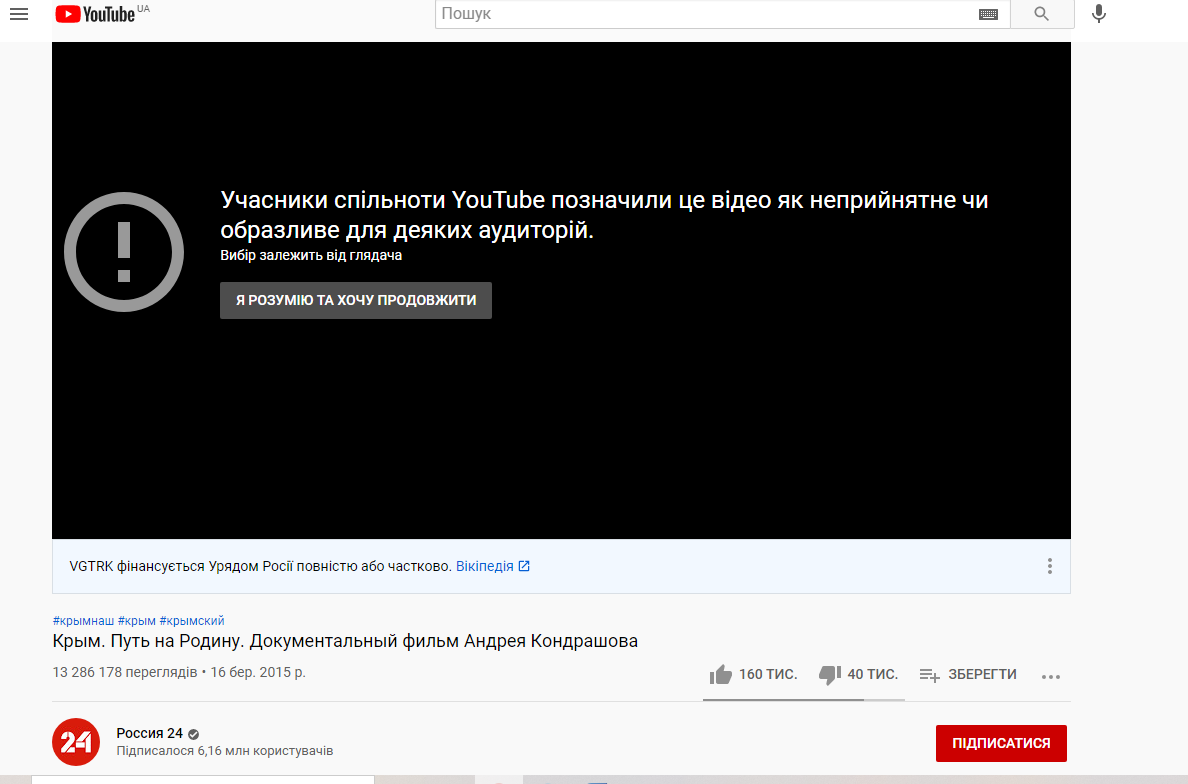Screen dimensions: 1188x784
Task: Subscribe with ПІДПИСАТИСЯ button
Action: click(1001, 743)
